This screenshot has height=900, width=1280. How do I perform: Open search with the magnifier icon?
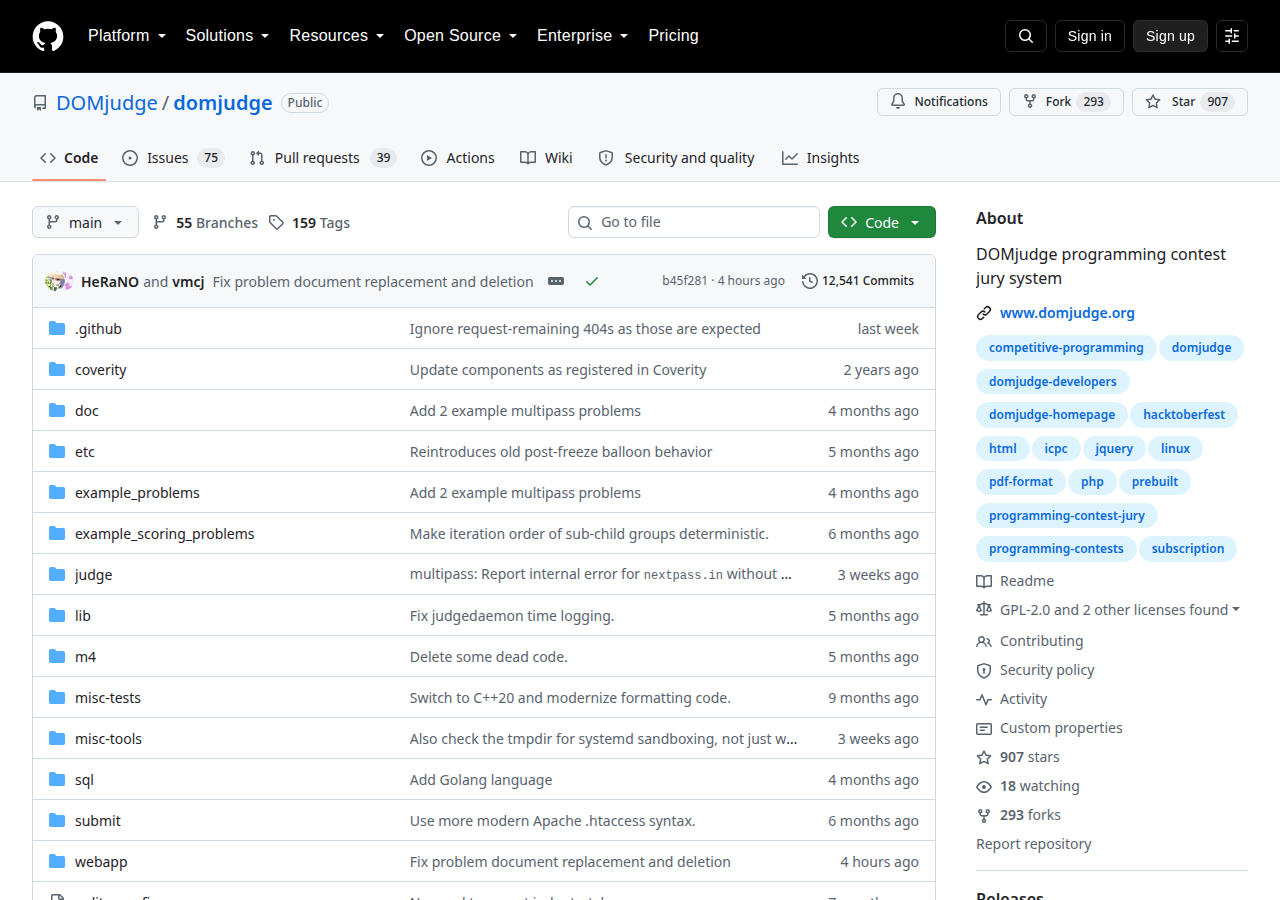click(x=1026, y=36)
